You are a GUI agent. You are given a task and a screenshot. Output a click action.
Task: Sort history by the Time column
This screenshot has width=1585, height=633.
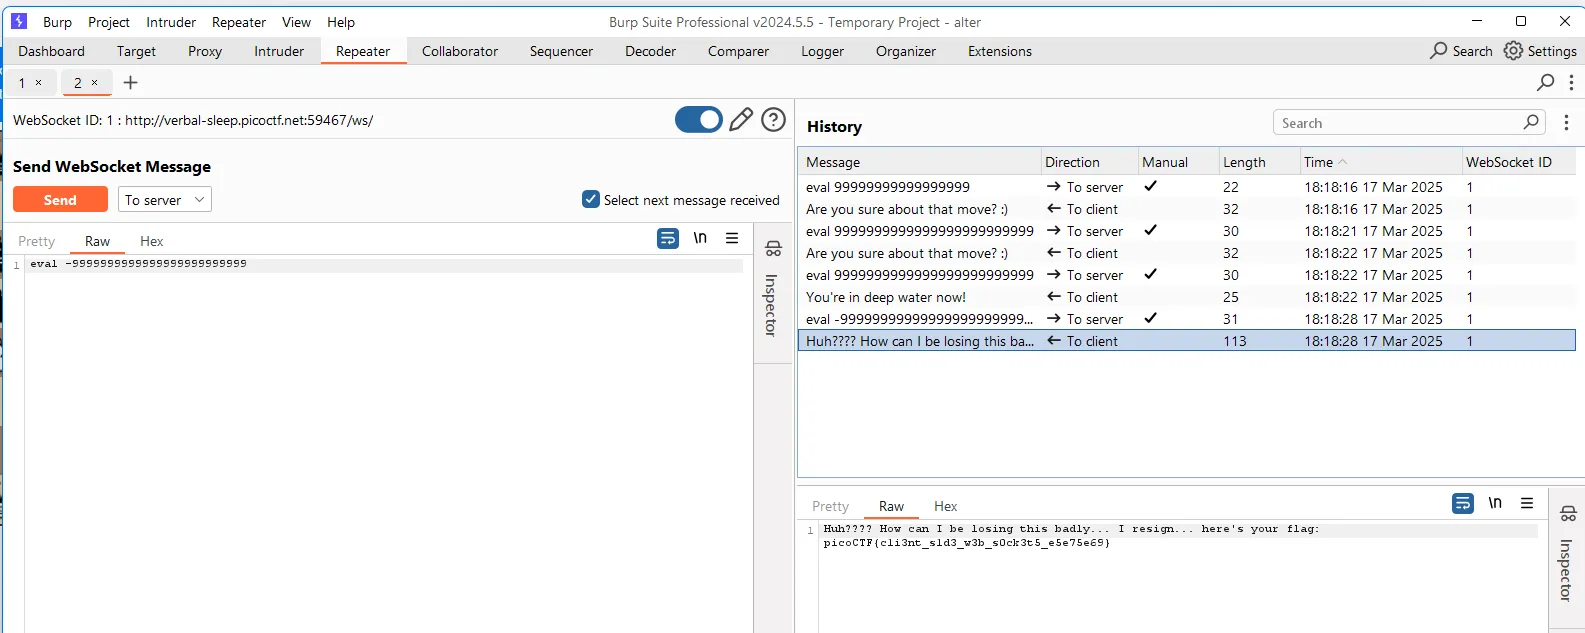coord(1380,162)
